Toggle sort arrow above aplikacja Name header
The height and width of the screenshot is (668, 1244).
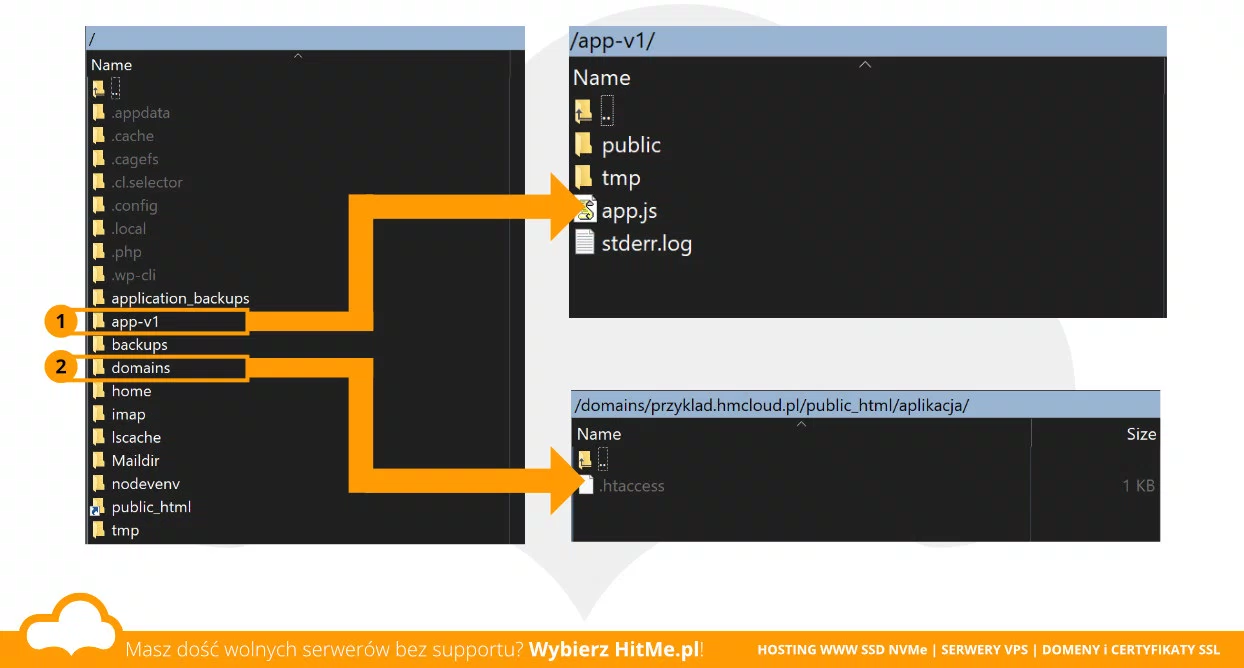tap(800, 424)
